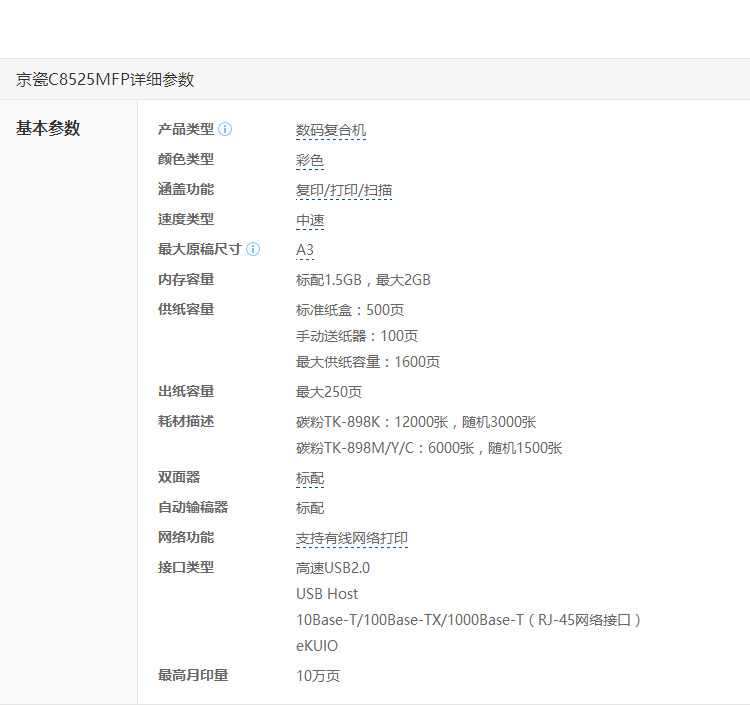Select the 涵盖功能 label
The image size is (750, 705).
click(x=186, y=189)
